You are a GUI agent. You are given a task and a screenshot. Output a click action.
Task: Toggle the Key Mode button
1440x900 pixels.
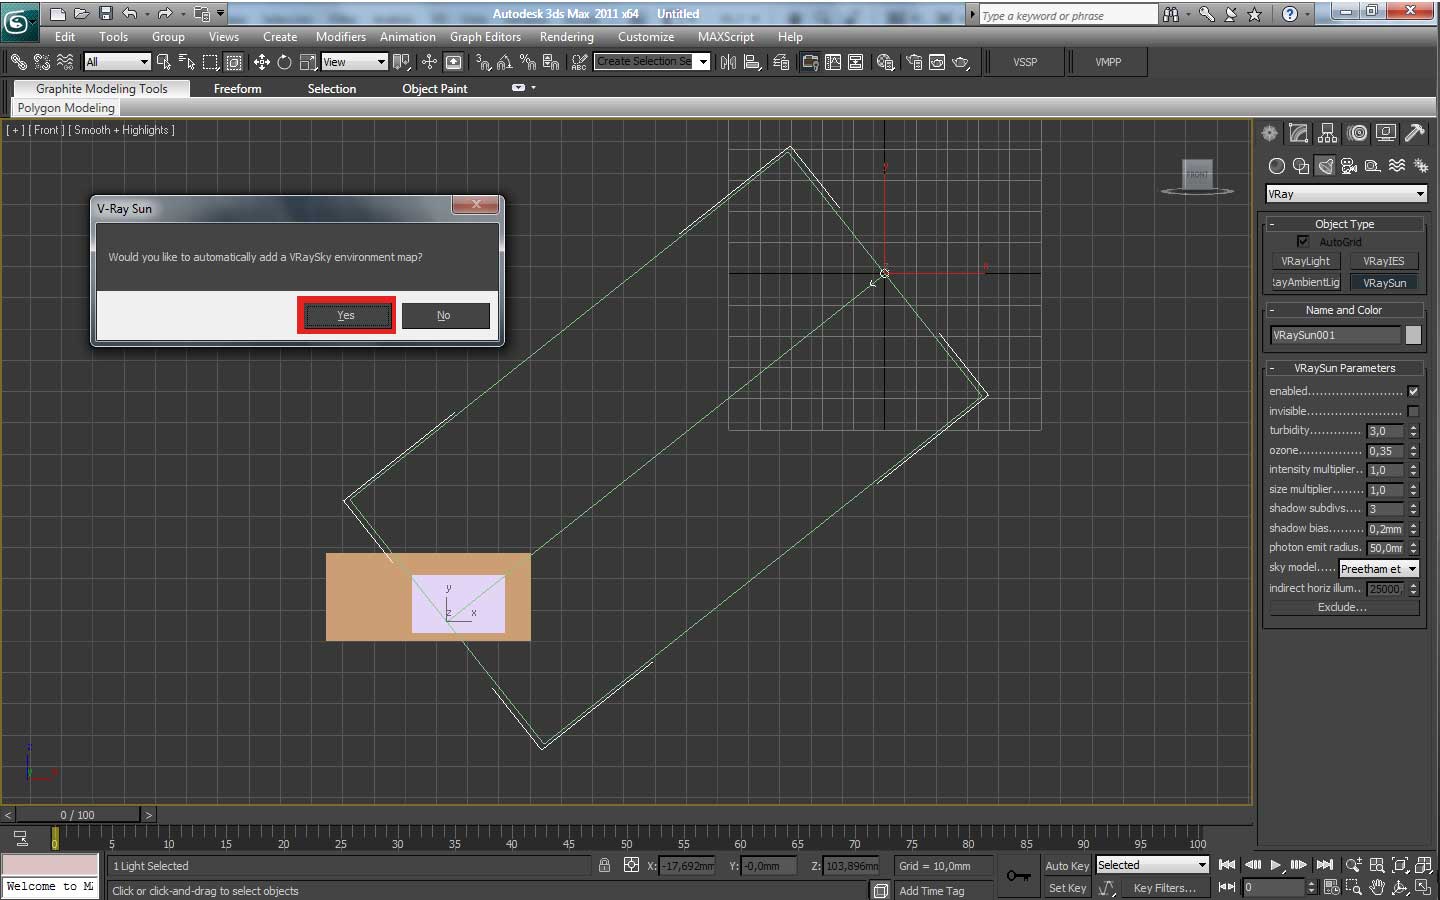pyautogui.click(x=1227, y=887)
